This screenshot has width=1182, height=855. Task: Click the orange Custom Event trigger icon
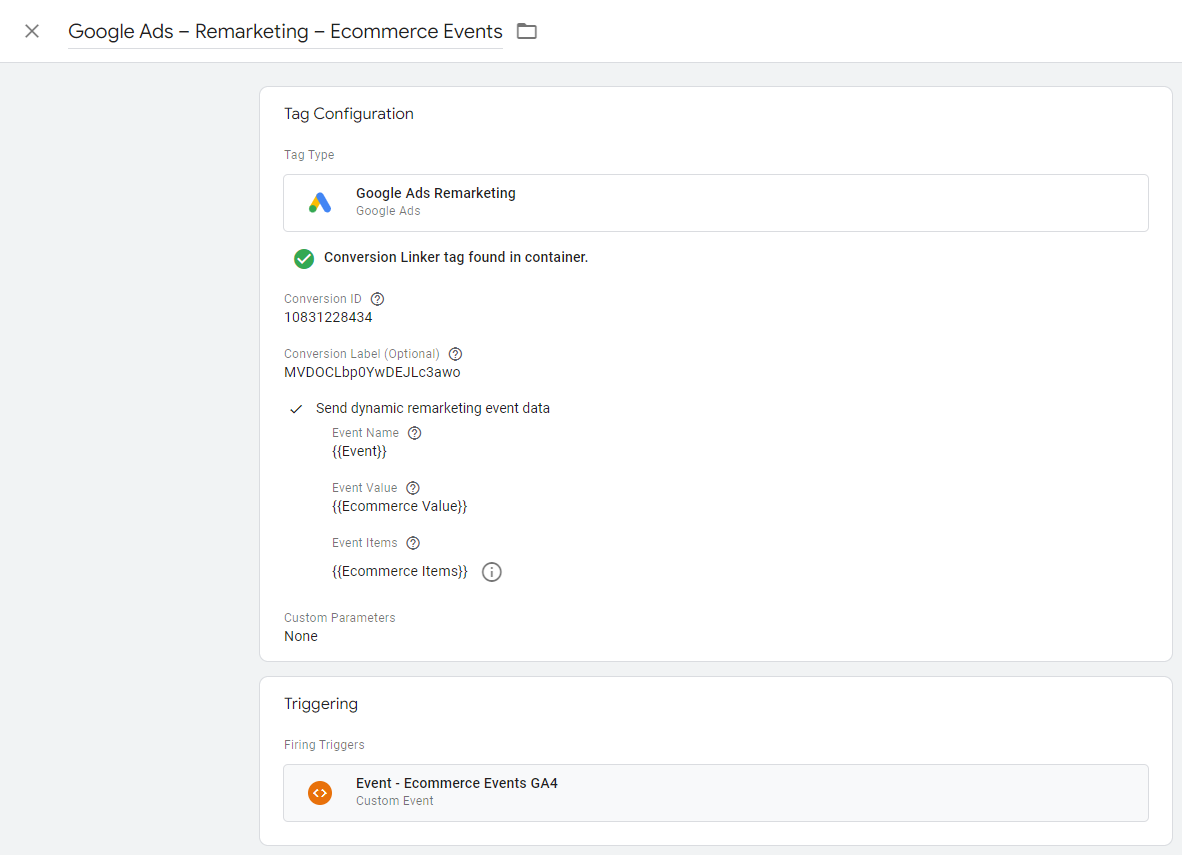tap(320, 793)
